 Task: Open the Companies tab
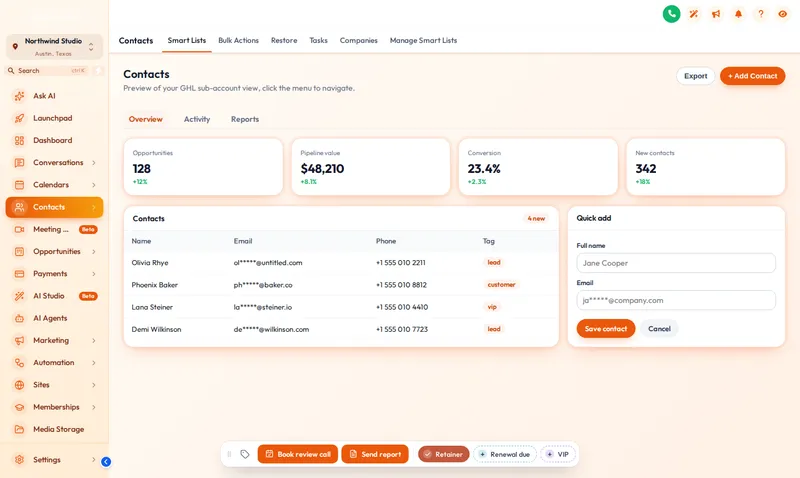point(359,40)
